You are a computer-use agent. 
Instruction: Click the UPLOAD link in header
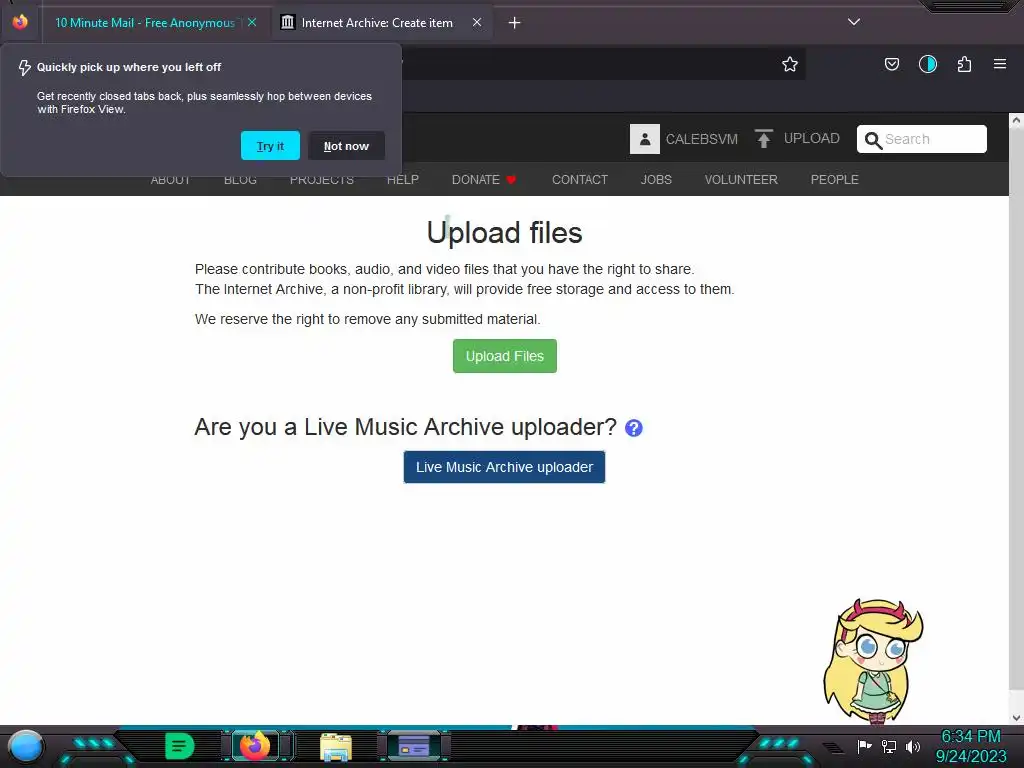click(812, 138)
